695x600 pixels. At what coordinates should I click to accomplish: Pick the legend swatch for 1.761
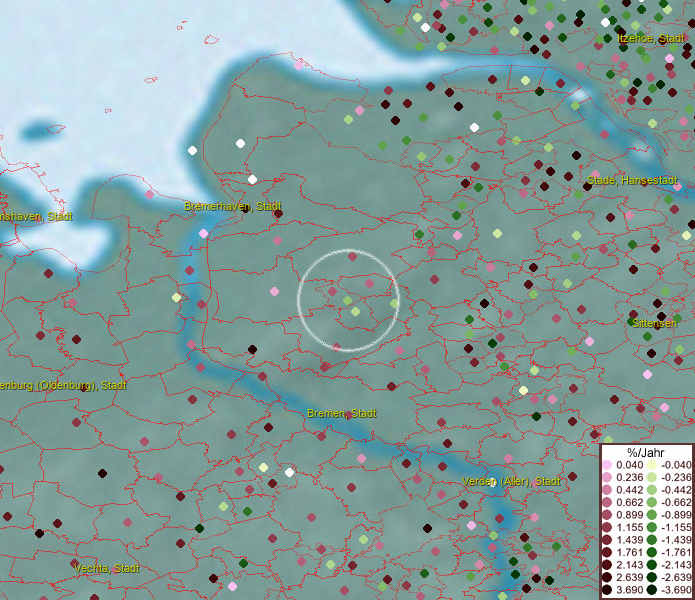coord(607,553)
